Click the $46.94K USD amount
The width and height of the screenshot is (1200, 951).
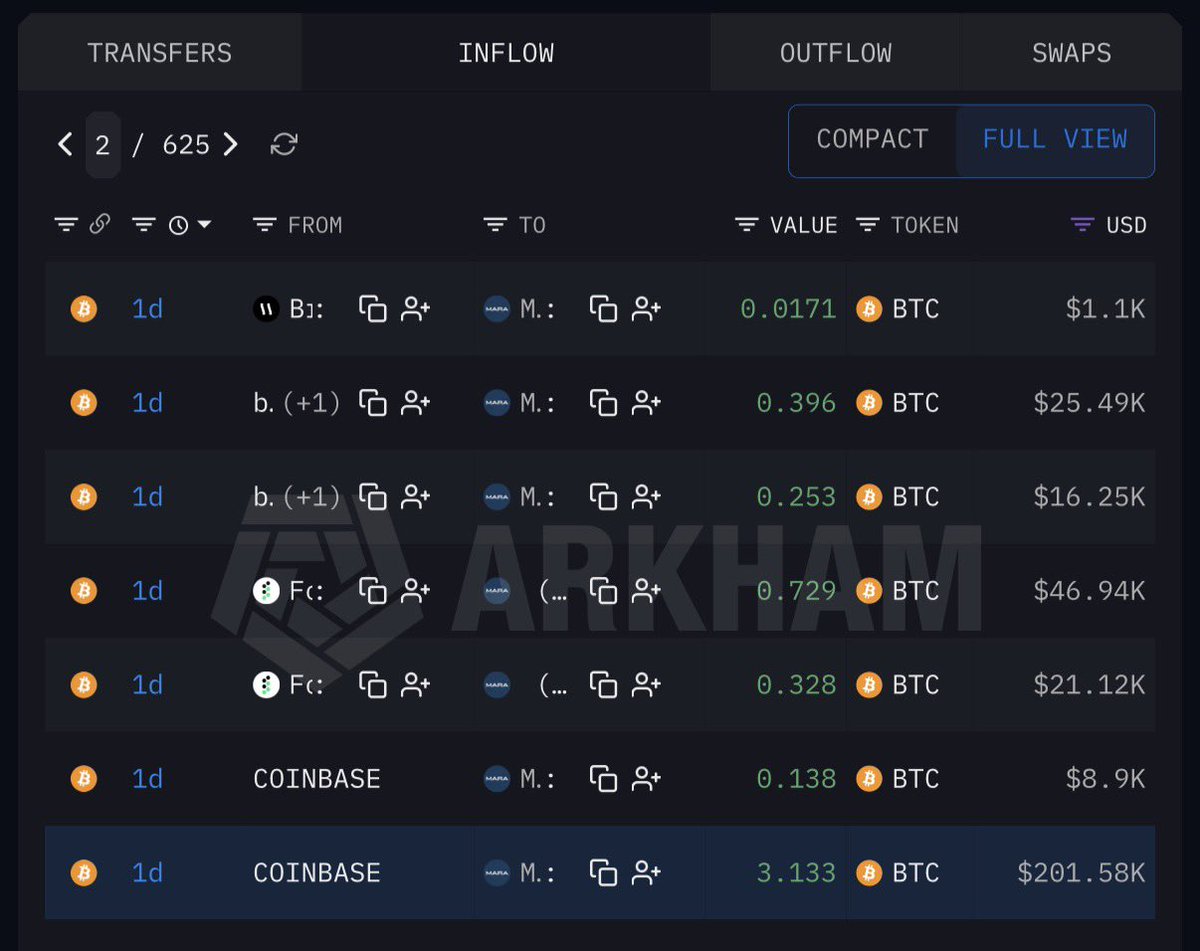click(x=1089, y=591)
